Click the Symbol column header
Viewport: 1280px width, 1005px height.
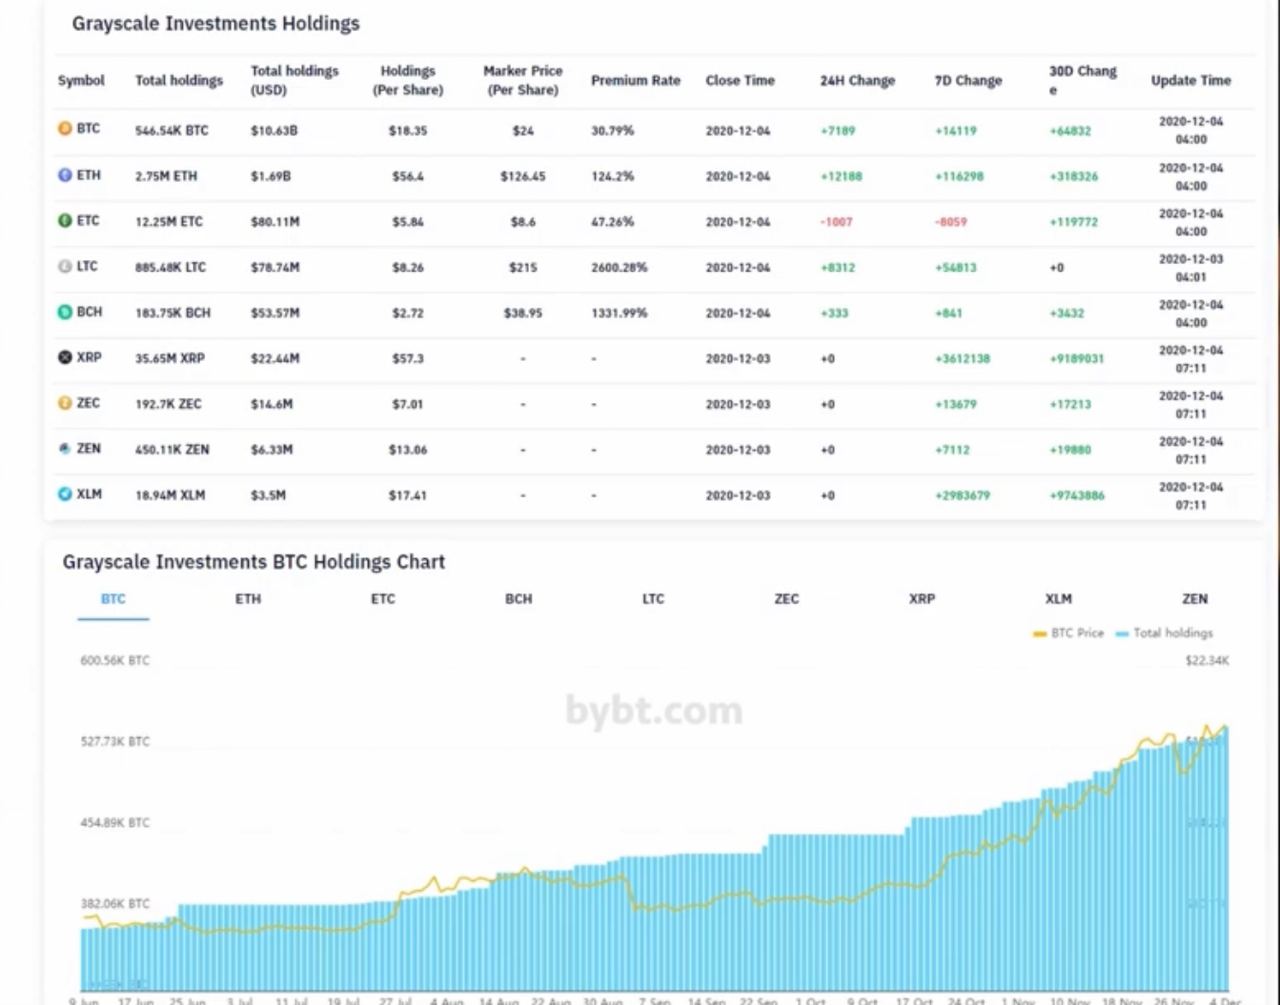coord(81,80)
